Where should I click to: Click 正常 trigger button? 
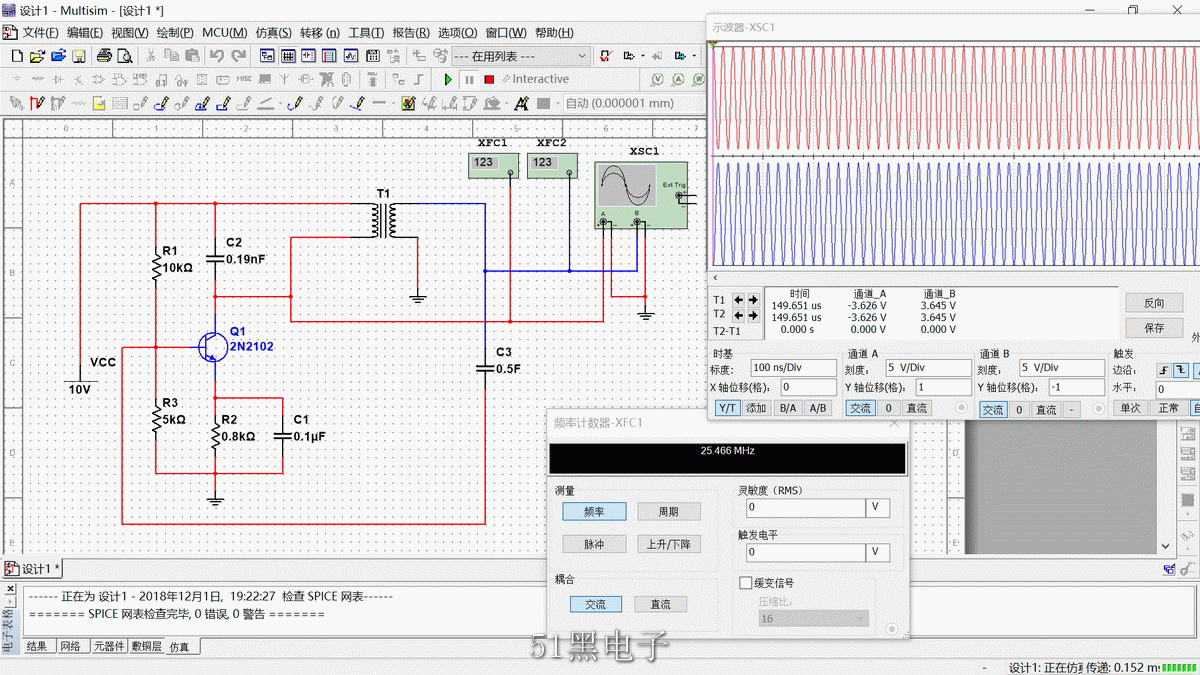click(x=1167, y=408)
